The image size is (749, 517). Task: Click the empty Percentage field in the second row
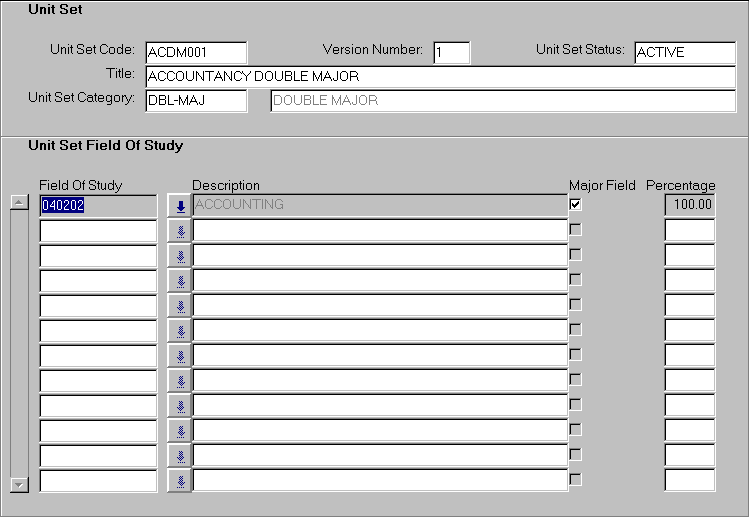pos(690,230)
